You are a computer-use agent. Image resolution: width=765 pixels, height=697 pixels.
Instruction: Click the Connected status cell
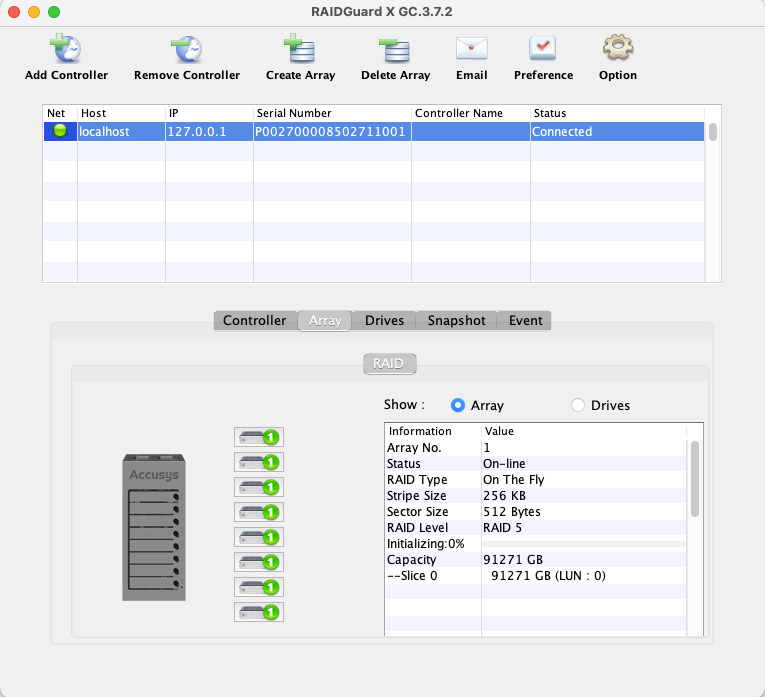point(617,132)
